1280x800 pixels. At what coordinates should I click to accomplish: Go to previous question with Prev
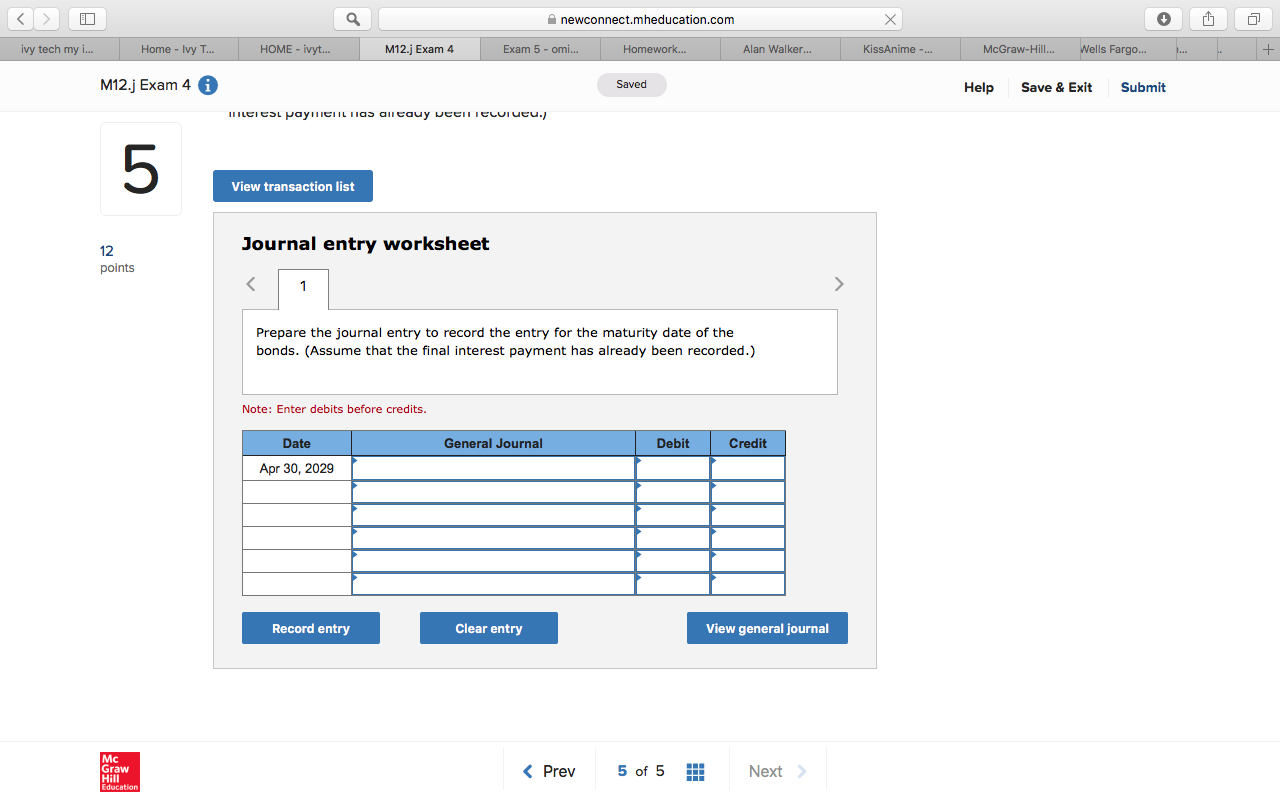(x=550, y=771)
